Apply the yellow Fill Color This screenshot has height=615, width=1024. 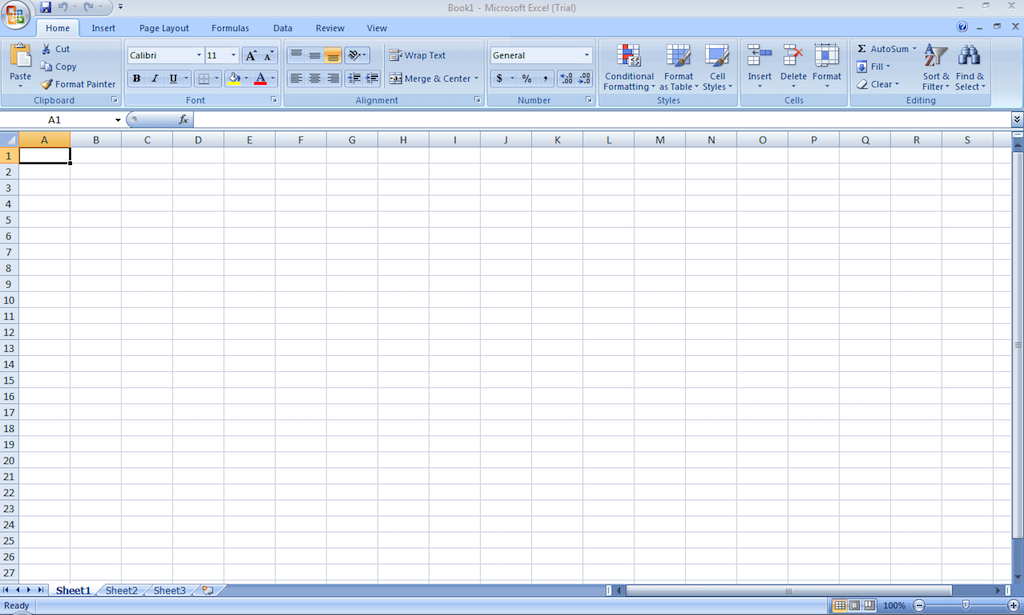pyautogui.click(x=234, y=78)
